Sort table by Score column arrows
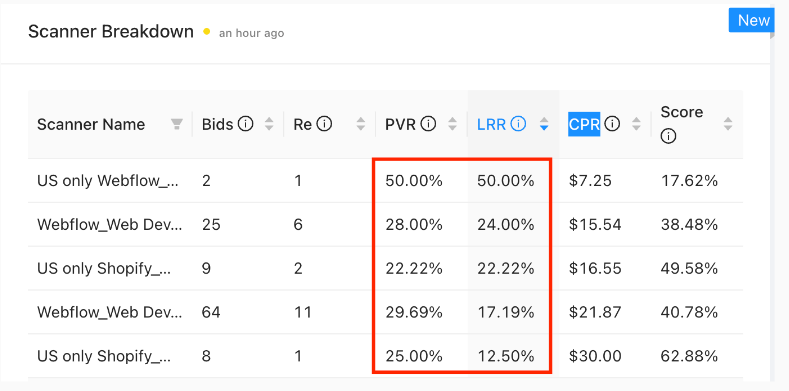Screen dimensions: 789x391 (x=728, y=124)
